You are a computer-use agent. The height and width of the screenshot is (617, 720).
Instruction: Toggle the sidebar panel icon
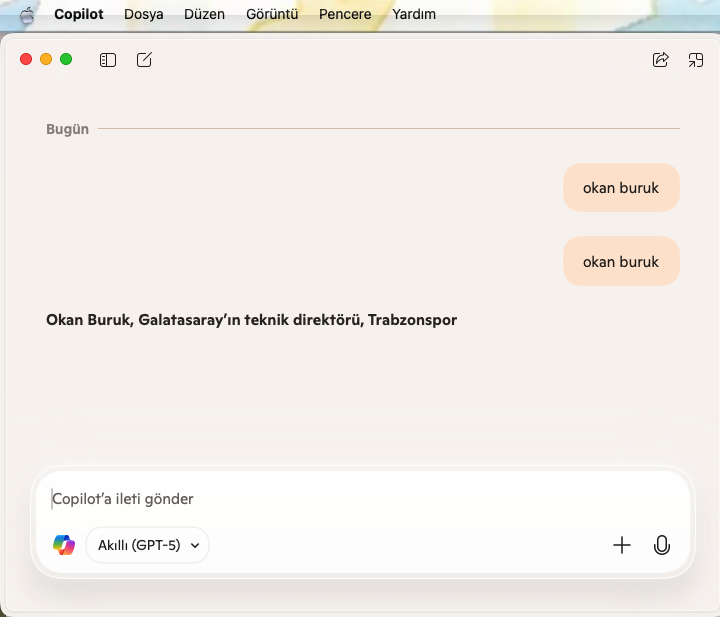pyautogui.click(x=108, y=60)
